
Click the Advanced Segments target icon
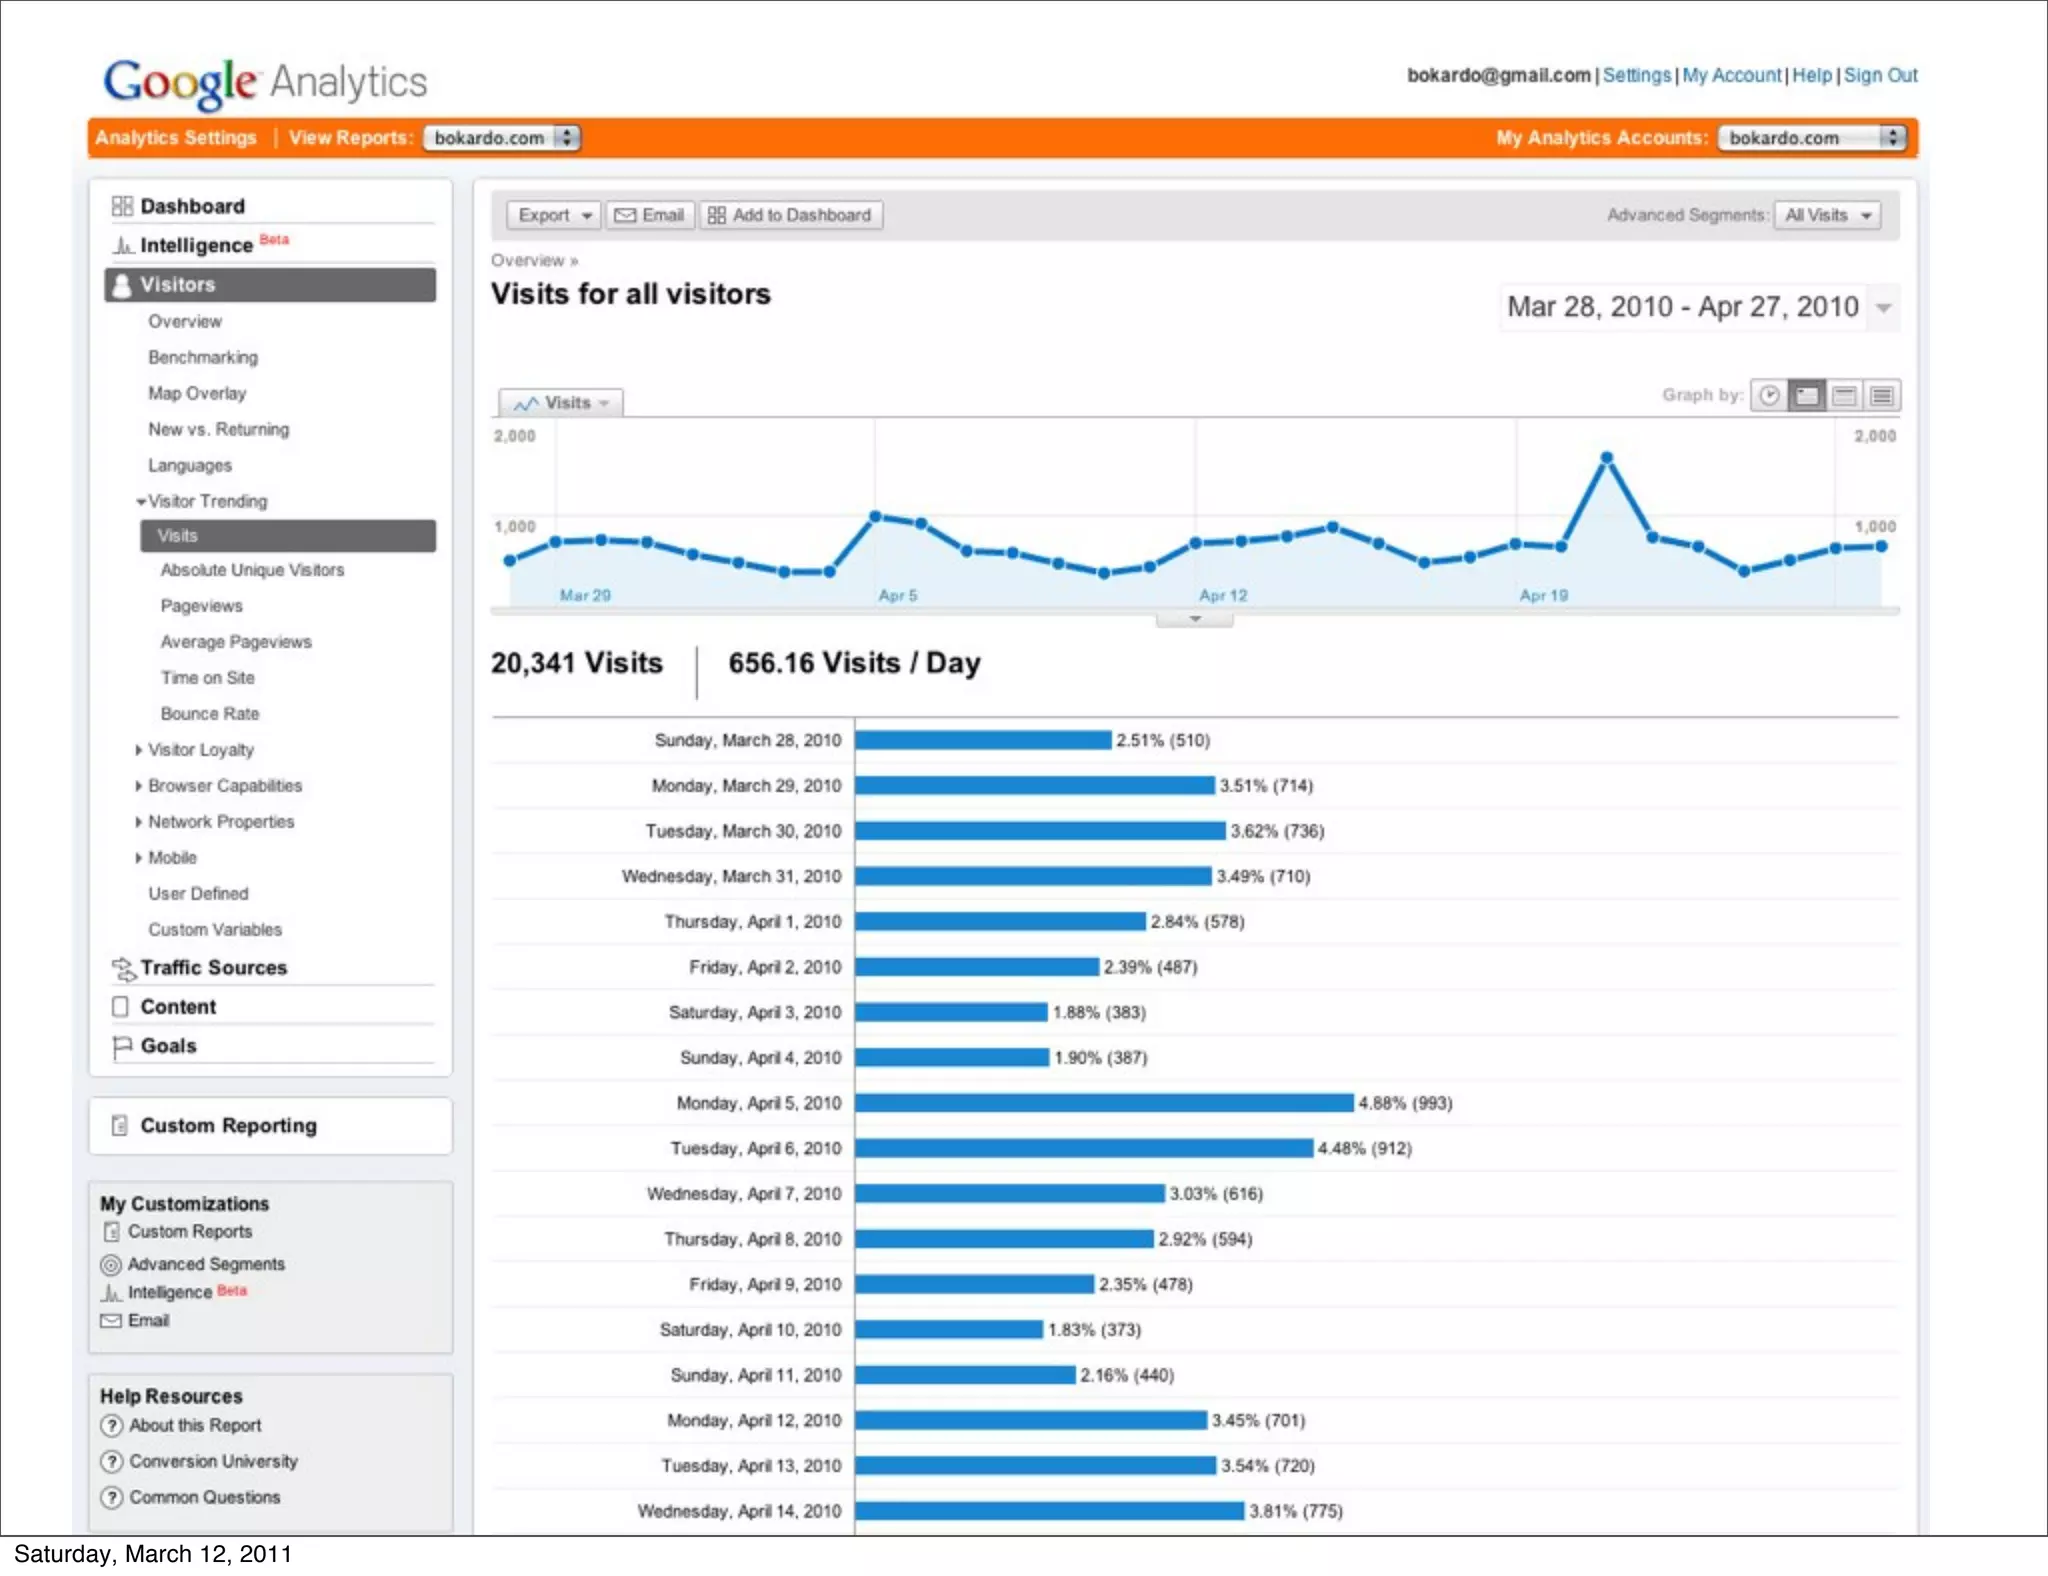(x=111, y=1265)
